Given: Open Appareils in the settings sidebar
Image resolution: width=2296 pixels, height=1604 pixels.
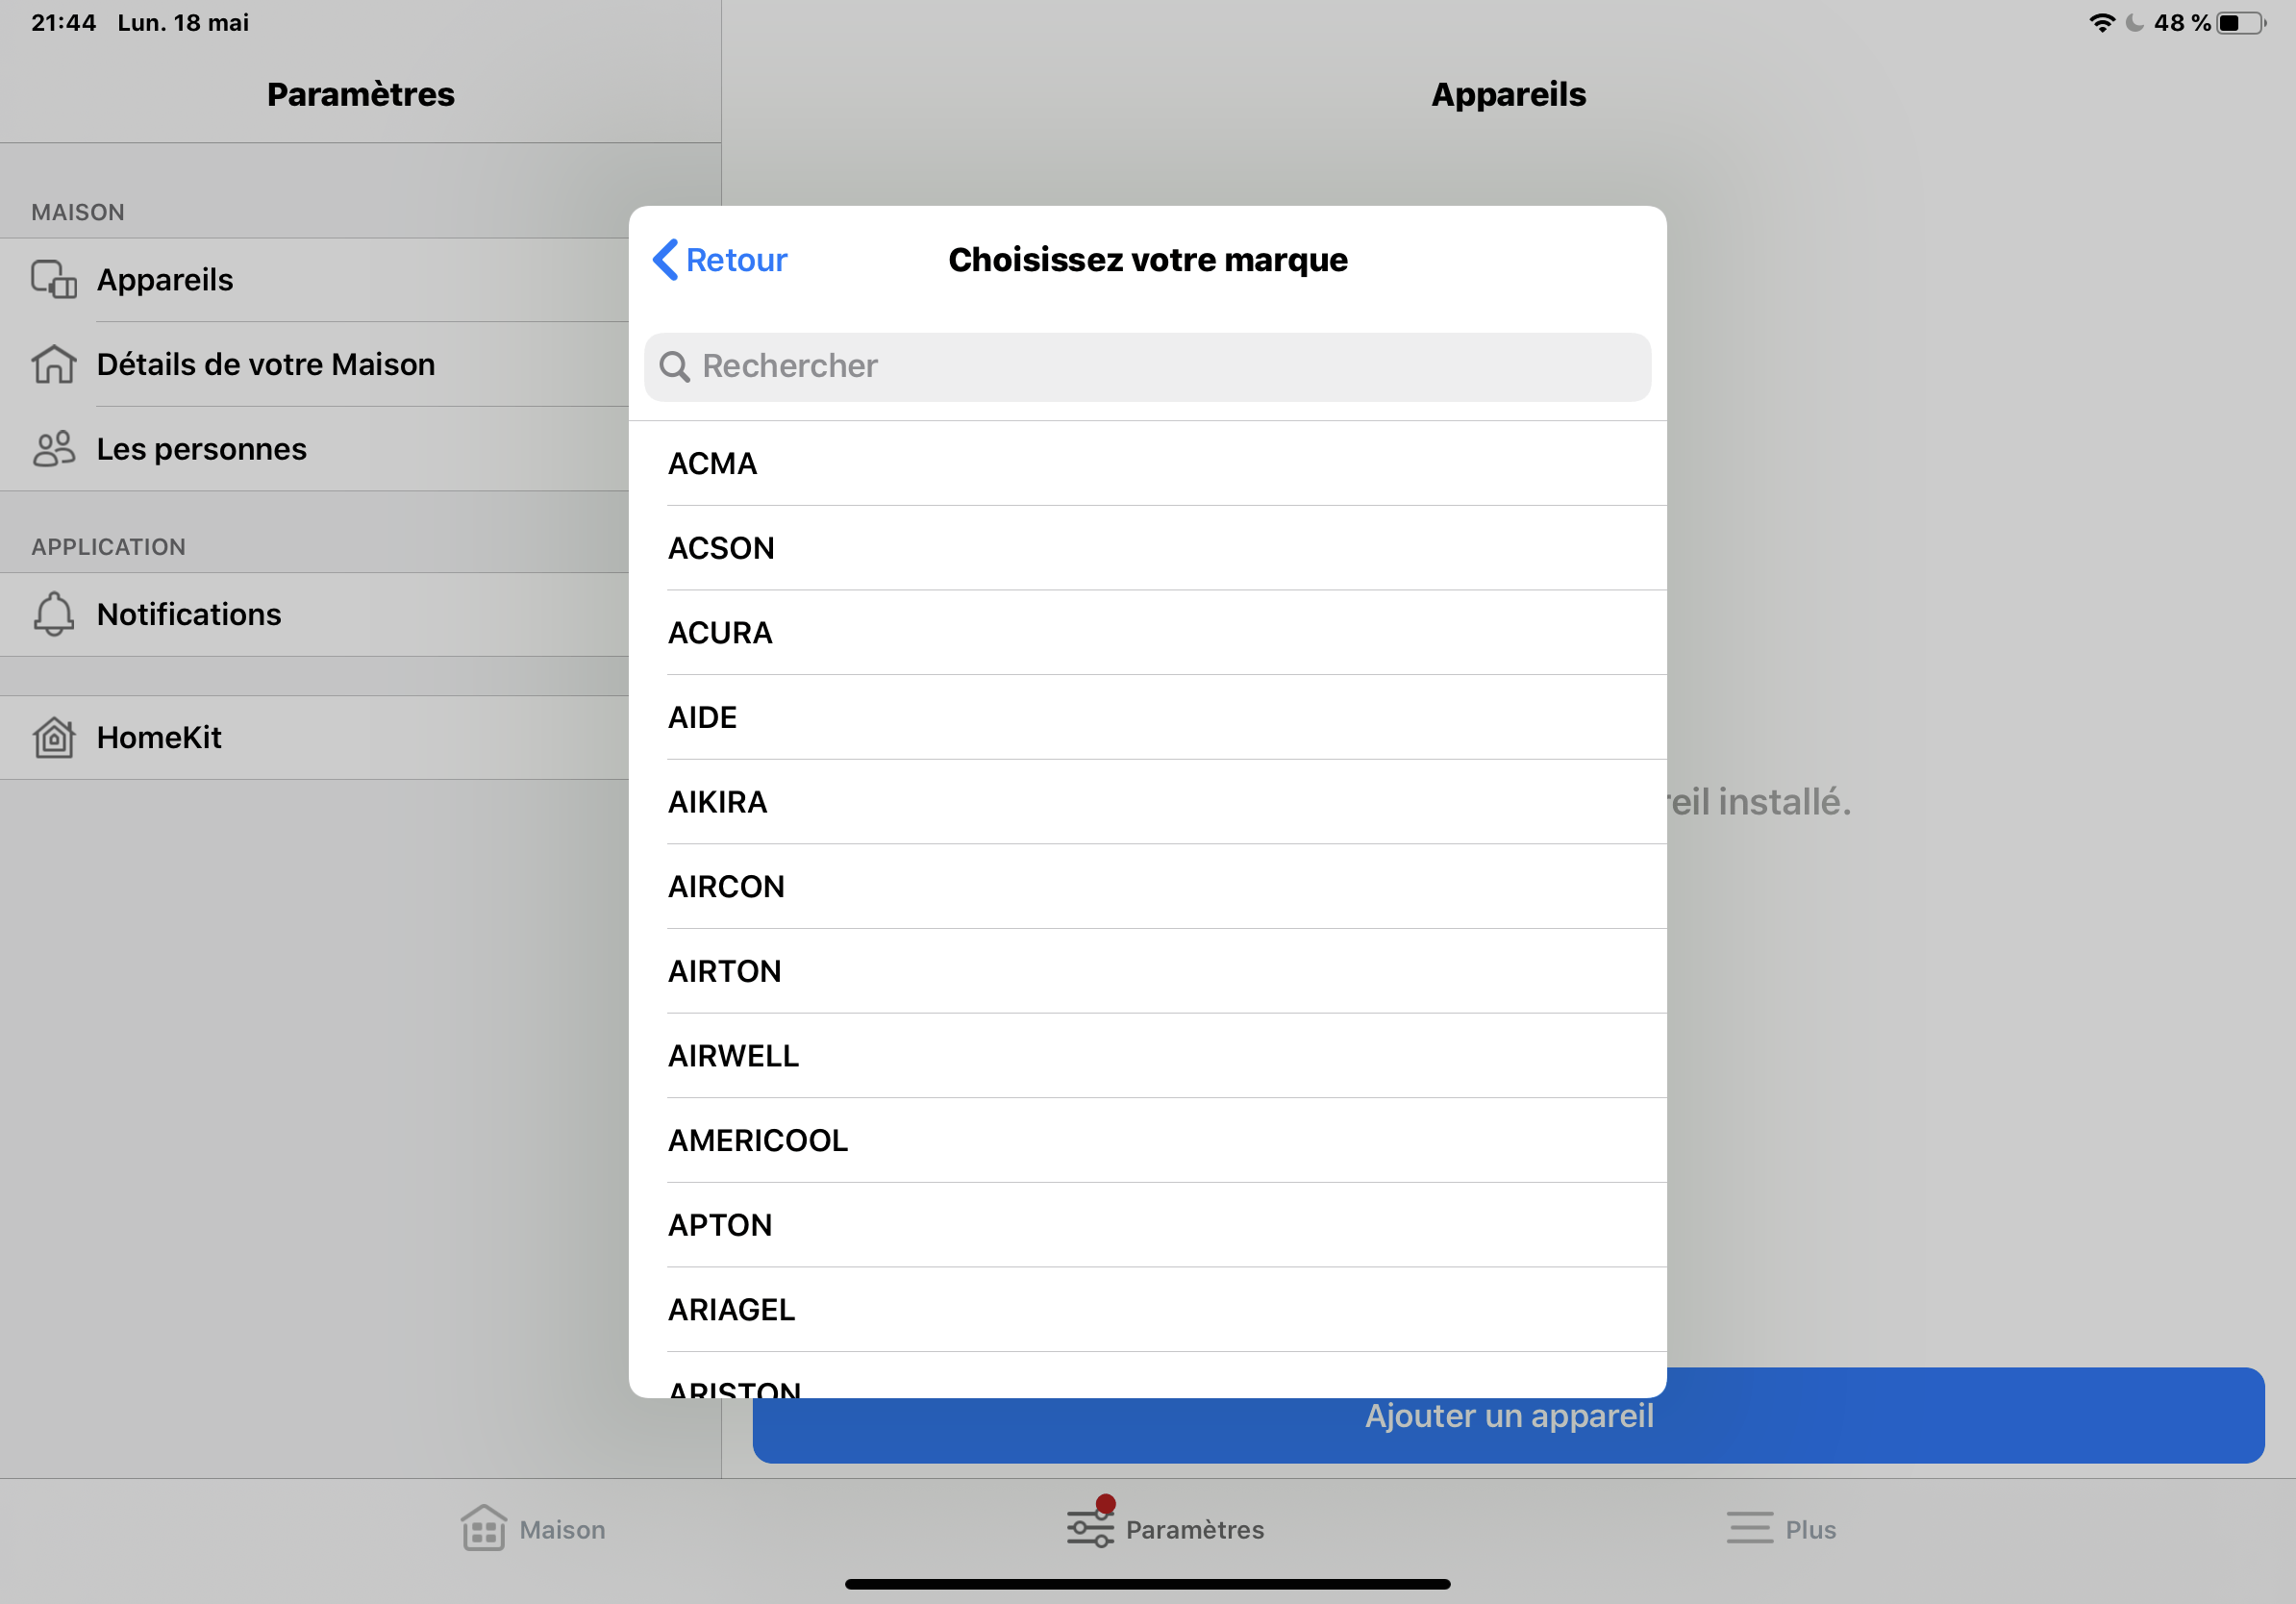Looking at the screenshot, I should pos(314,280).
